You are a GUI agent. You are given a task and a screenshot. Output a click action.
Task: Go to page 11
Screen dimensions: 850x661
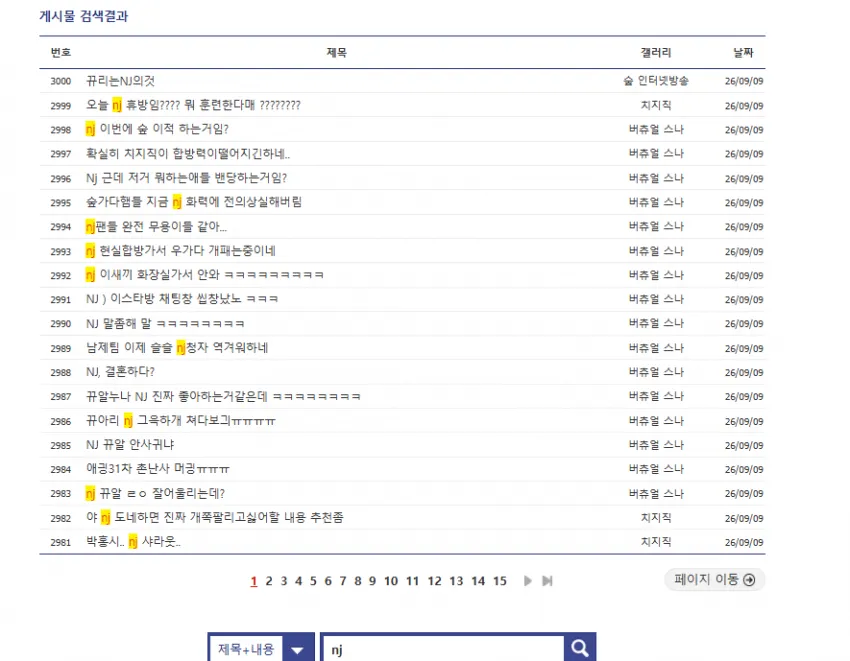(x=413, y=581)
